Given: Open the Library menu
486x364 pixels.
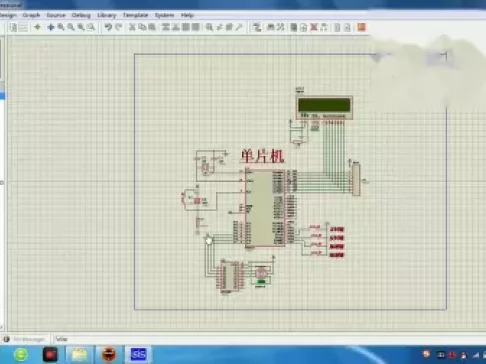Looking at the screenshot, I should click(x=107, y=15).
